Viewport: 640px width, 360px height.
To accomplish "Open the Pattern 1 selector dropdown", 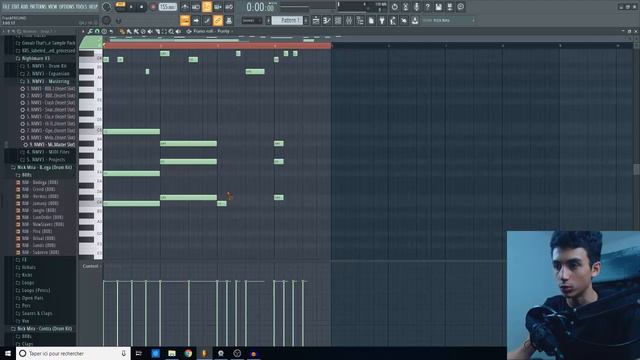I will point(287,20).
